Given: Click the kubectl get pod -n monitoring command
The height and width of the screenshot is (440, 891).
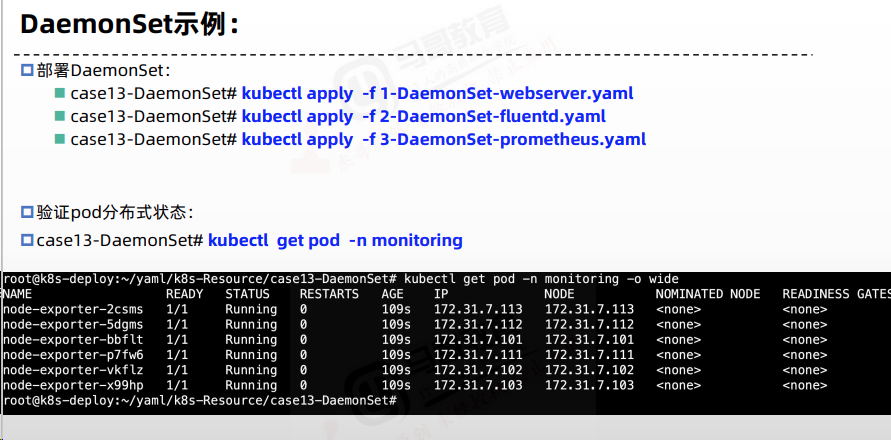Looking at the screenshot, I should 335,240.
